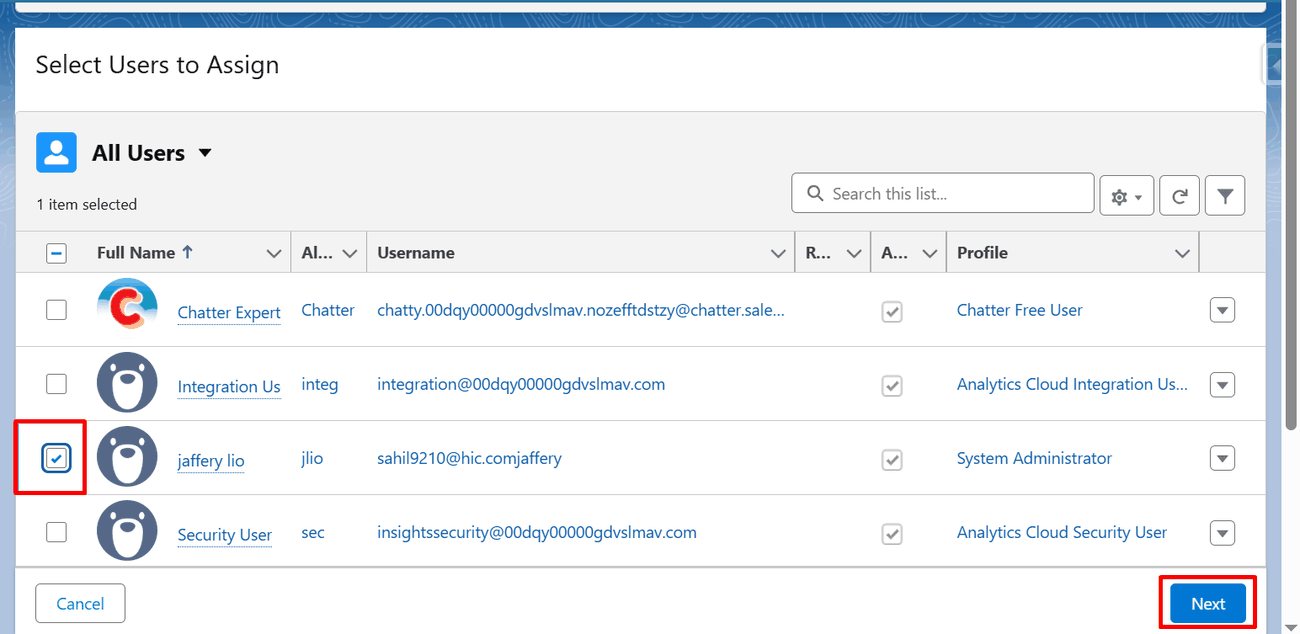Click Security User's avatar image
This screenshot has height=634, width=1300.
click(x=127, y=530)
